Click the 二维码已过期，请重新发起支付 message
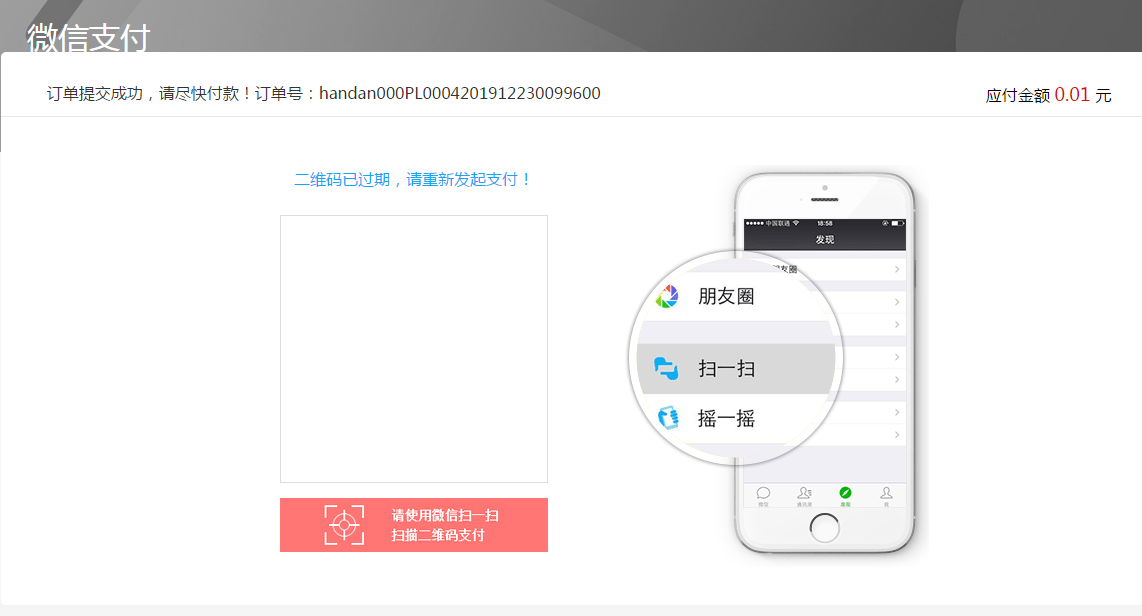Screen dimensions: 1142x616 [414, 180]
